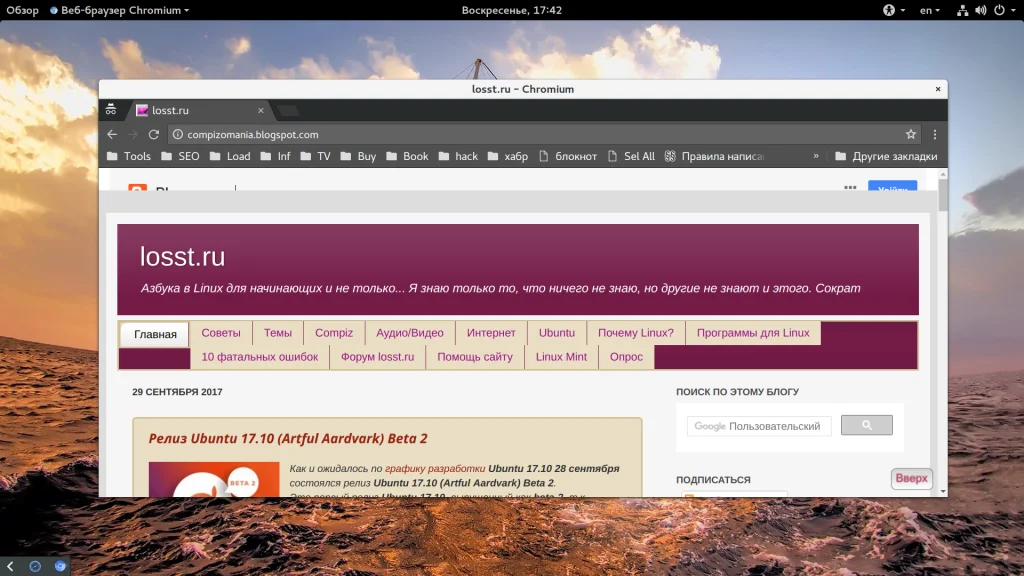This screenshot has height=576, width=1024.
Task: Open the Buy bookmark folder
Action: coord(358,156)
